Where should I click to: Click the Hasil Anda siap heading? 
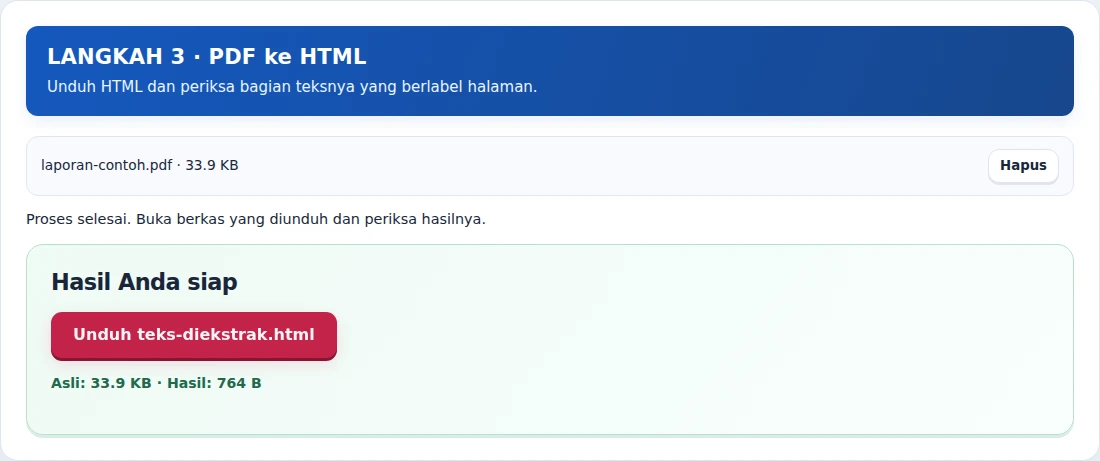[x=144, y=282]
